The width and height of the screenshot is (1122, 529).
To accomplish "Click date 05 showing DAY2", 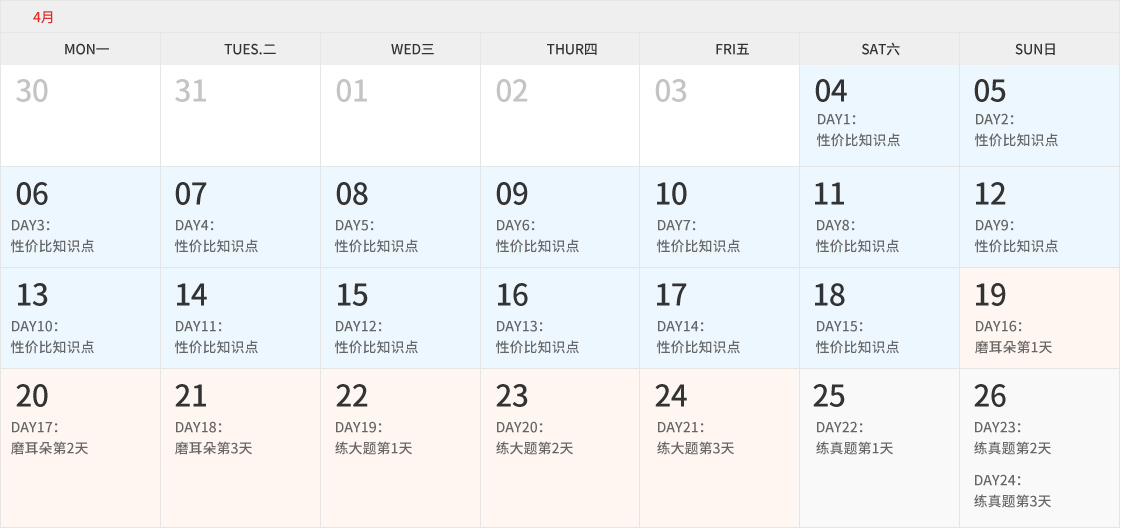I will (1038, 115).
